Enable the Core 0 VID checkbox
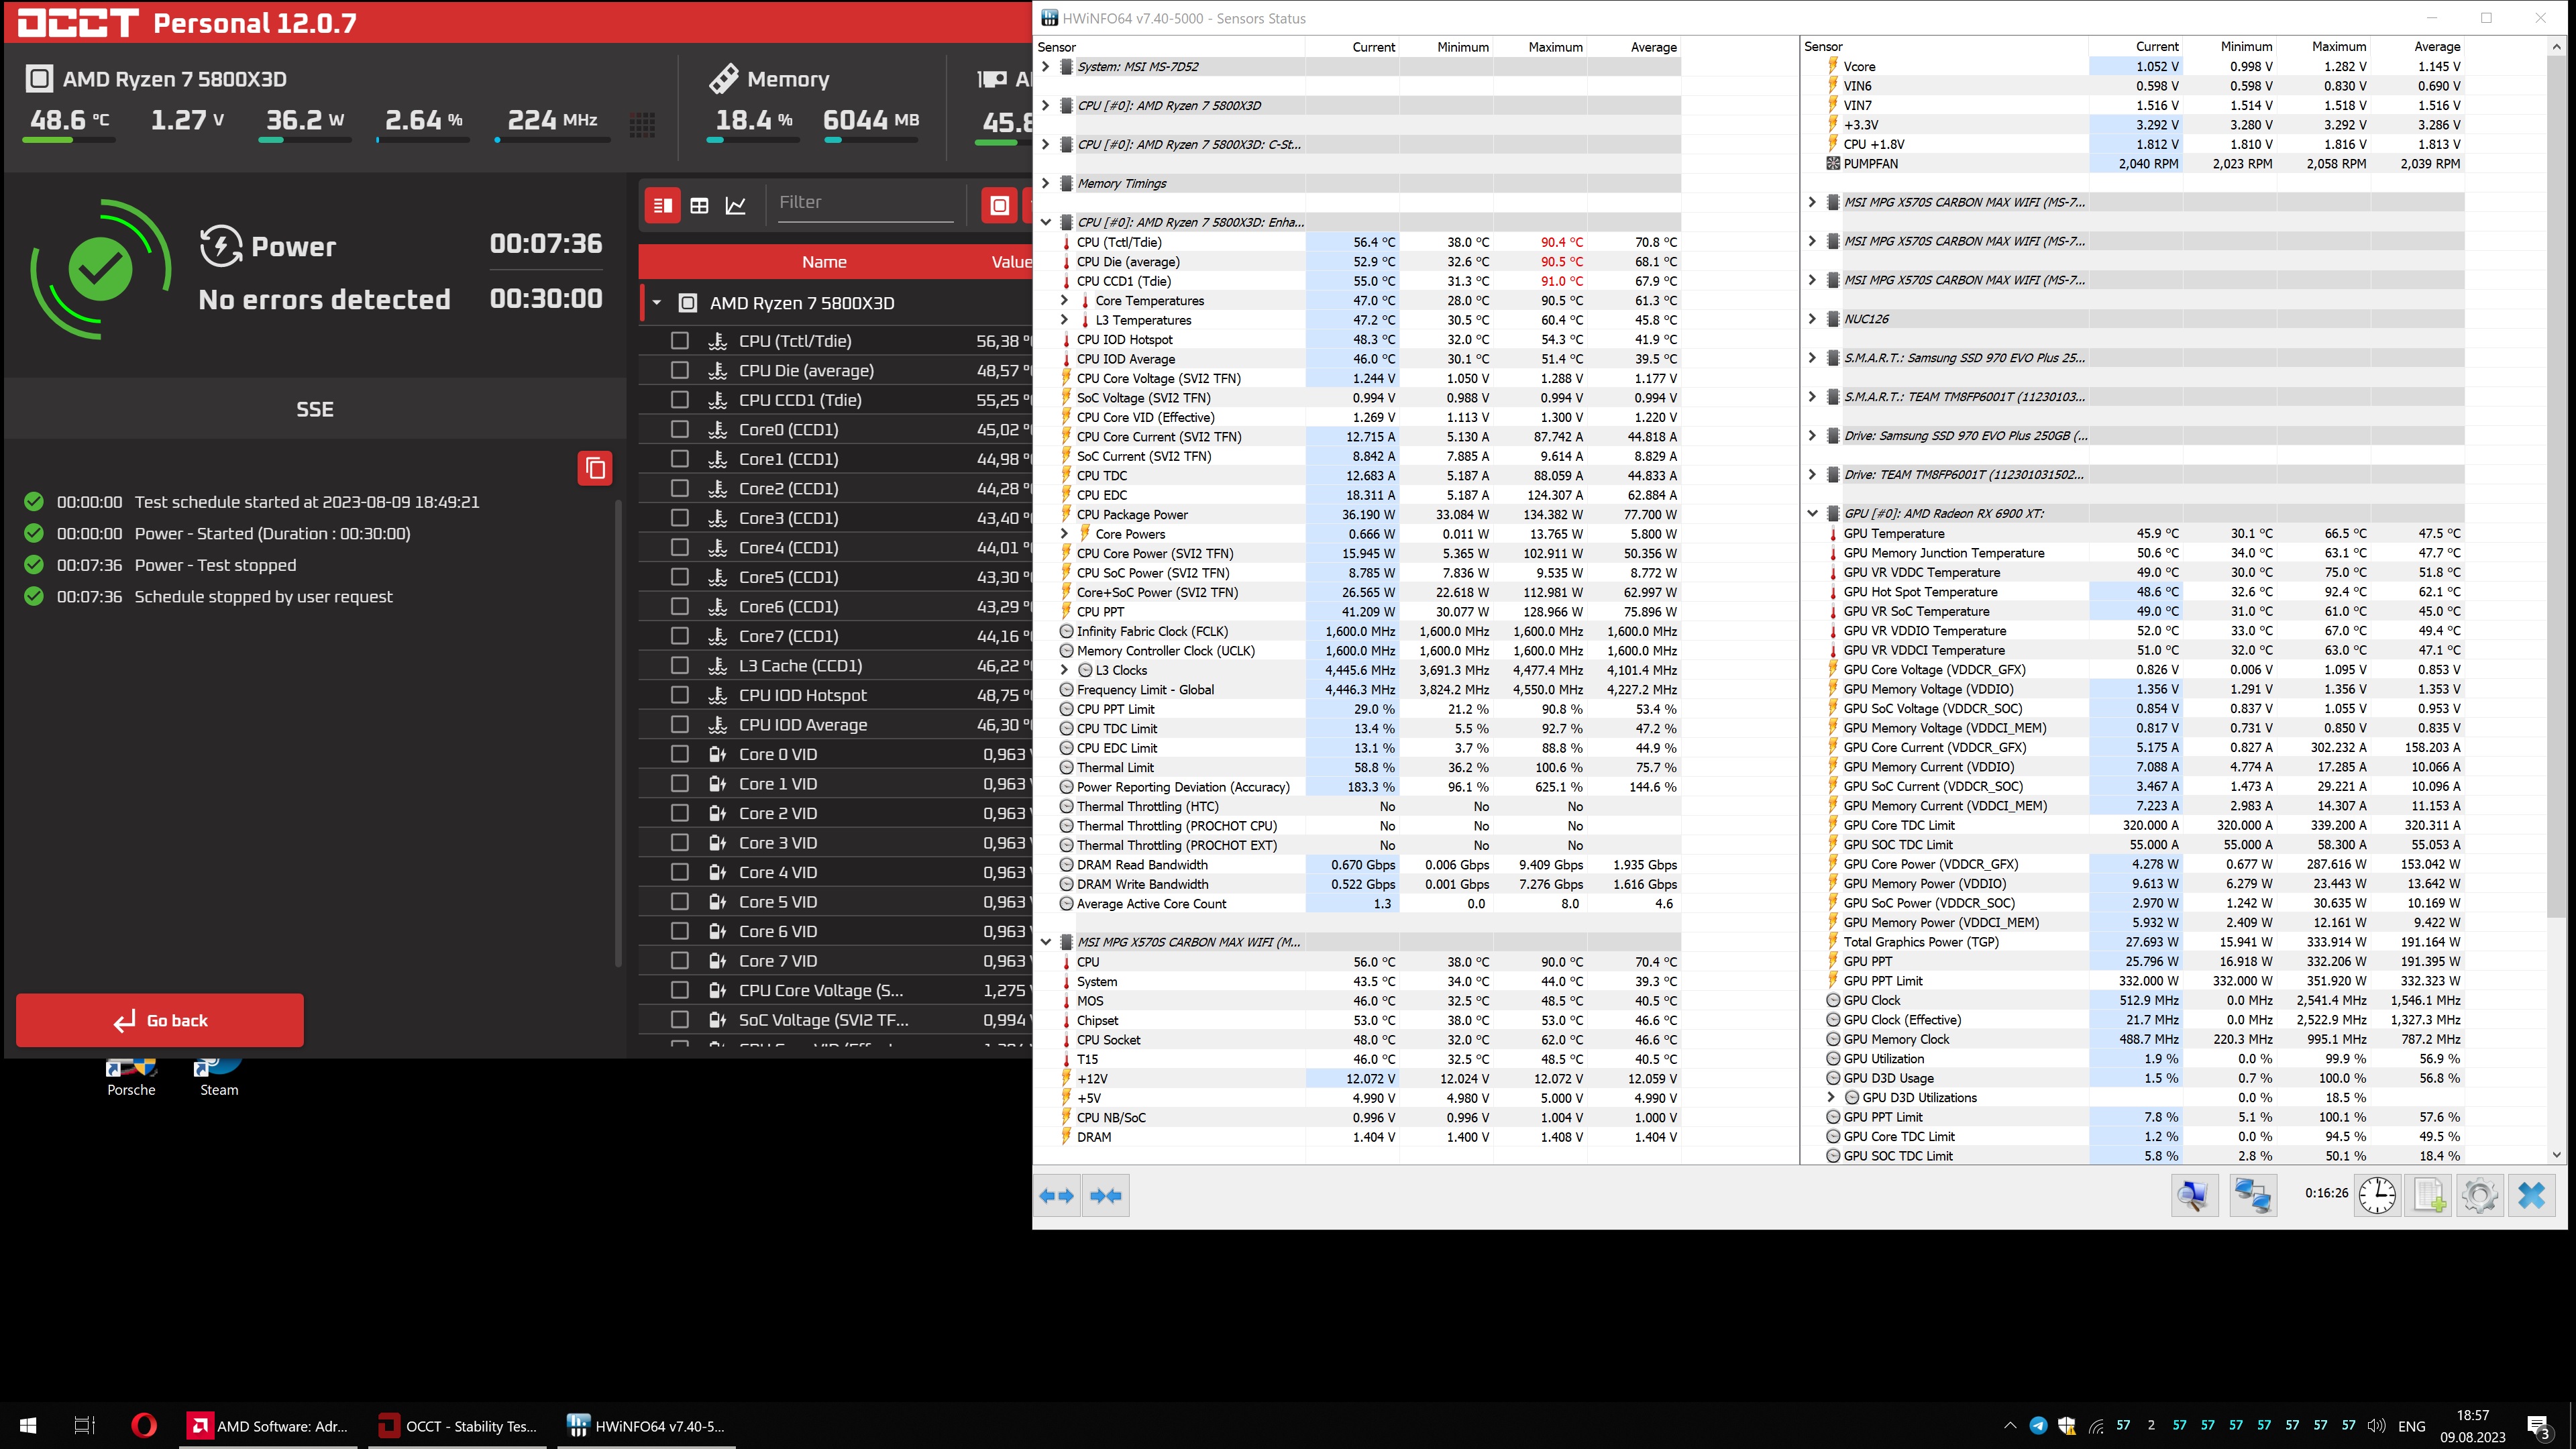The width and height of the screenshot is (2576, 1449). (680, 754)
